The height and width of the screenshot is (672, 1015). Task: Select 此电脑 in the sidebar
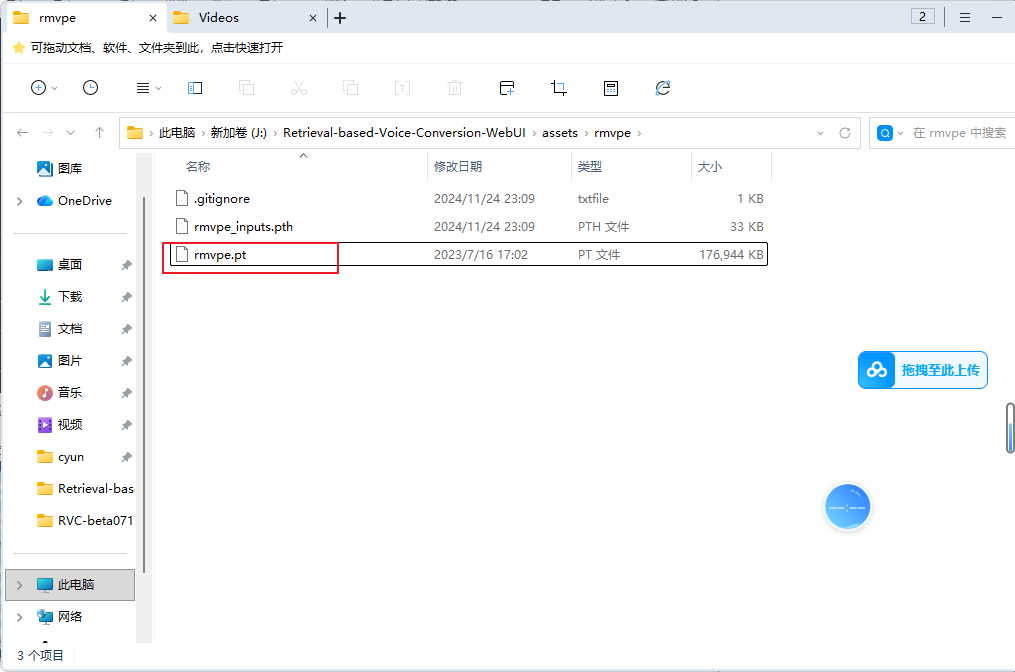click(x=70, y=585)
